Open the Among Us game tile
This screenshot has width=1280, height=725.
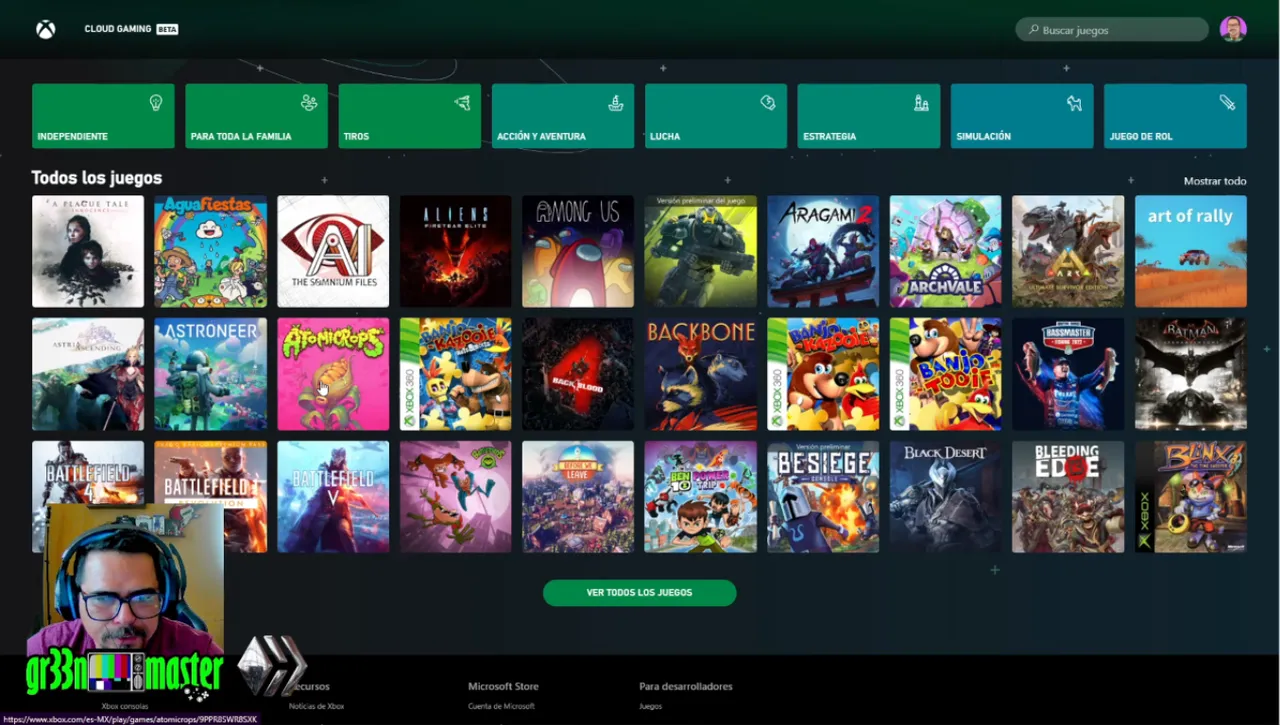pos(578,251)
